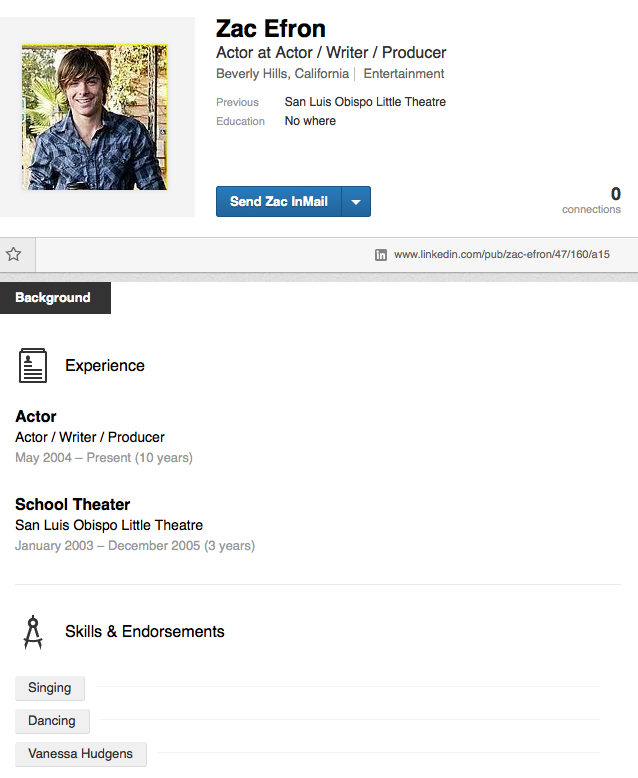Open the dropdown arrow next to Send Zac InMail
The image size is (638, 778).
point(356,201)
